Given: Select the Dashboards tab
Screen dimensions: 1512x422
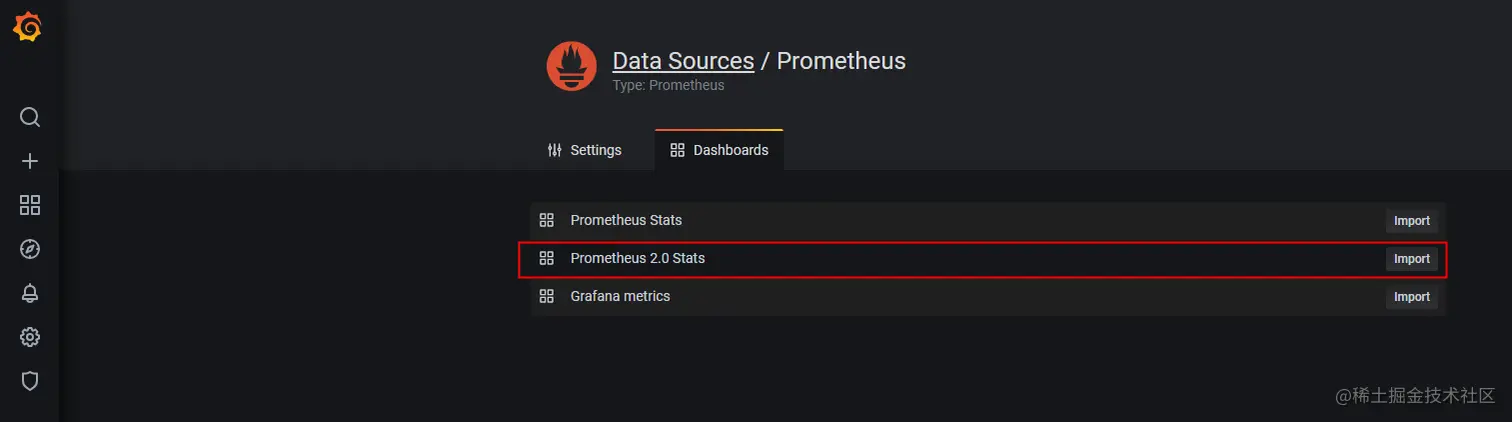Looking at the screenshot, I should pyautogui.click(x=719, y=150).
